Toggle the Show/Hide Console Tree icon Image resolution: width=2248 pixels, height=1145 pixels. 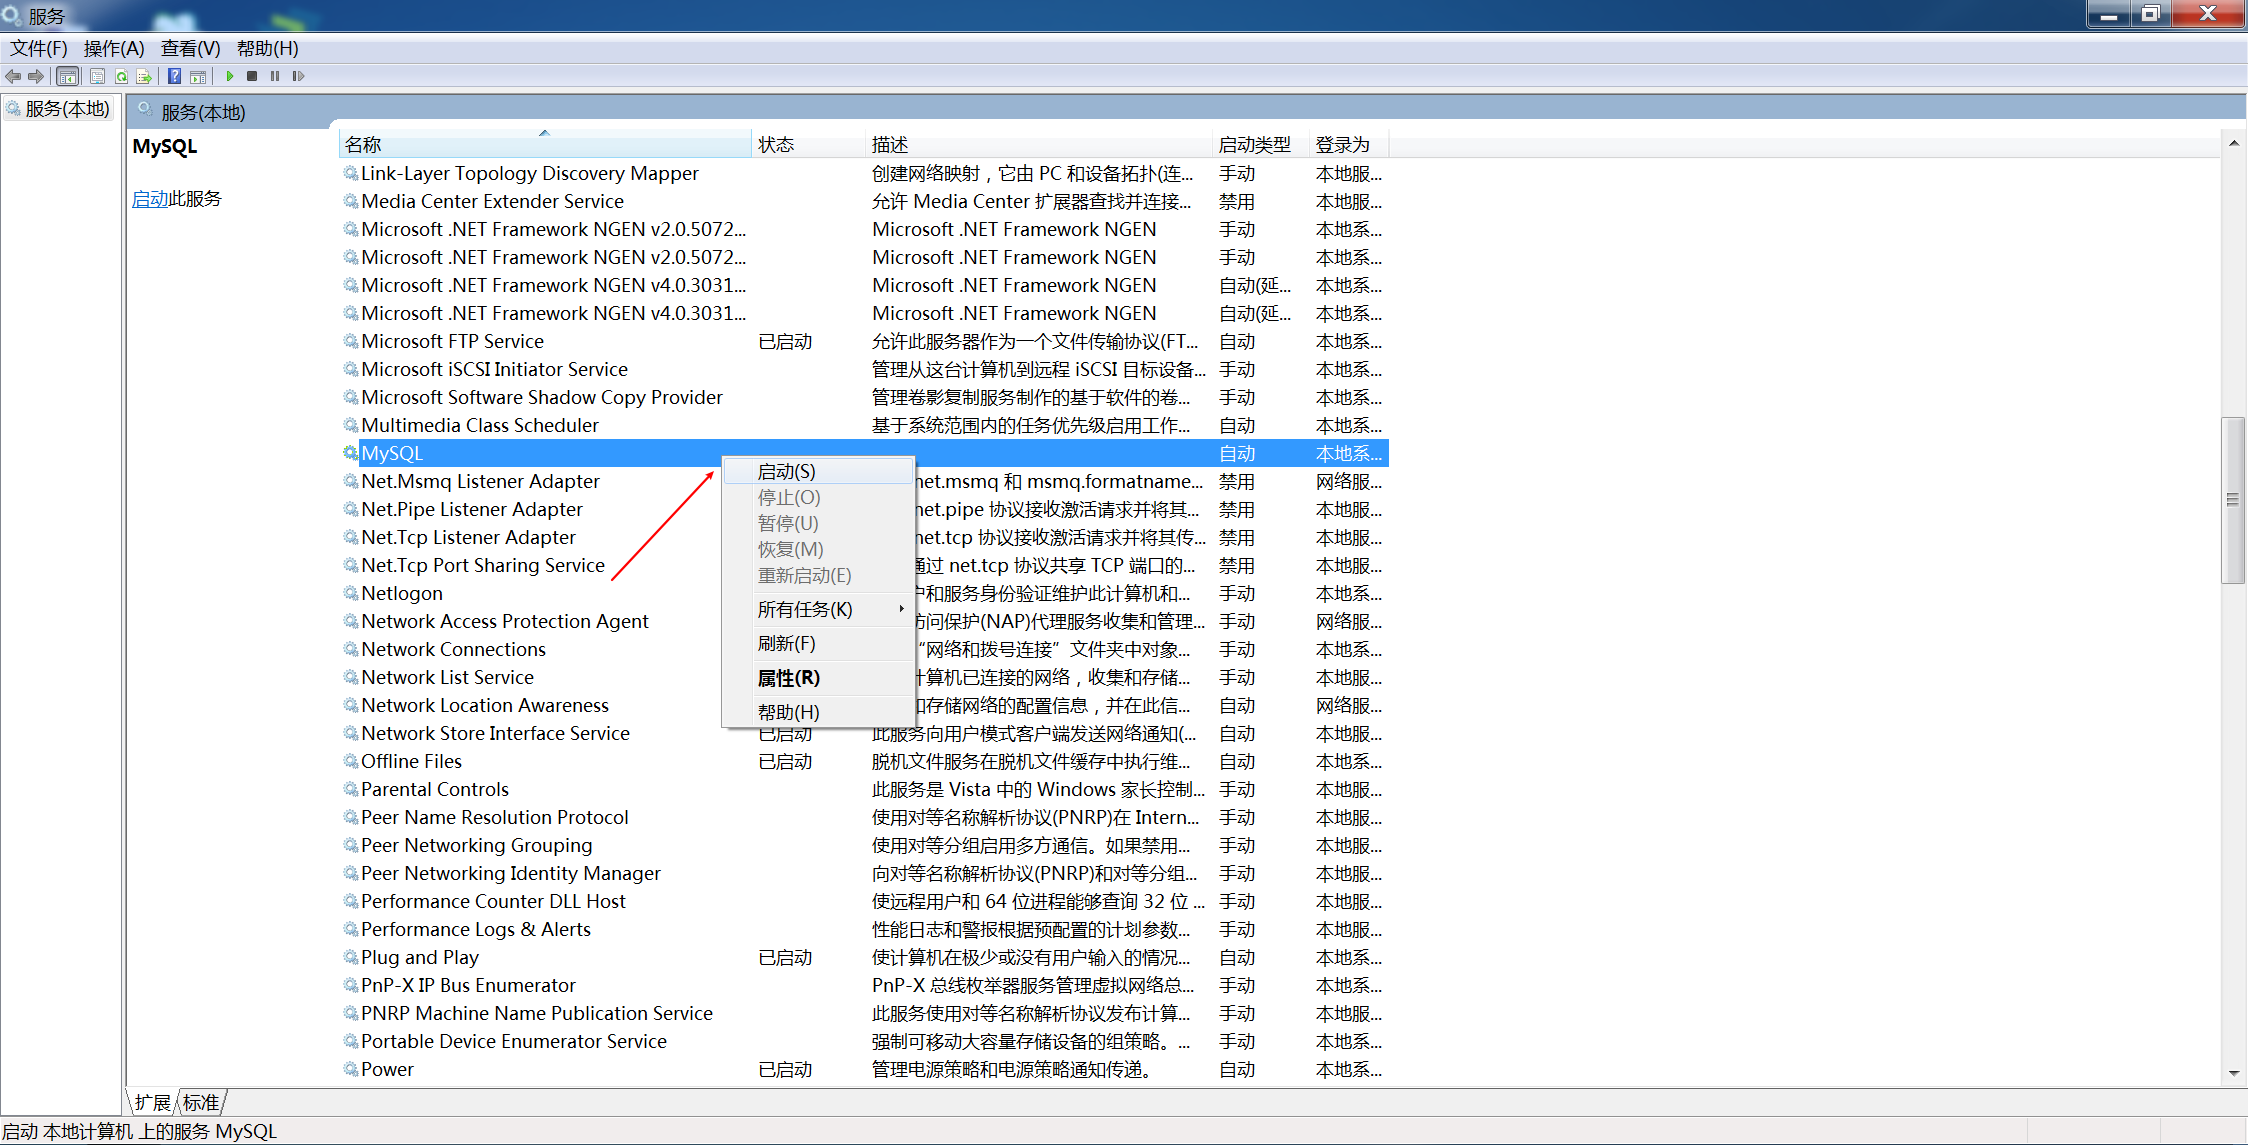click(67, 76)
